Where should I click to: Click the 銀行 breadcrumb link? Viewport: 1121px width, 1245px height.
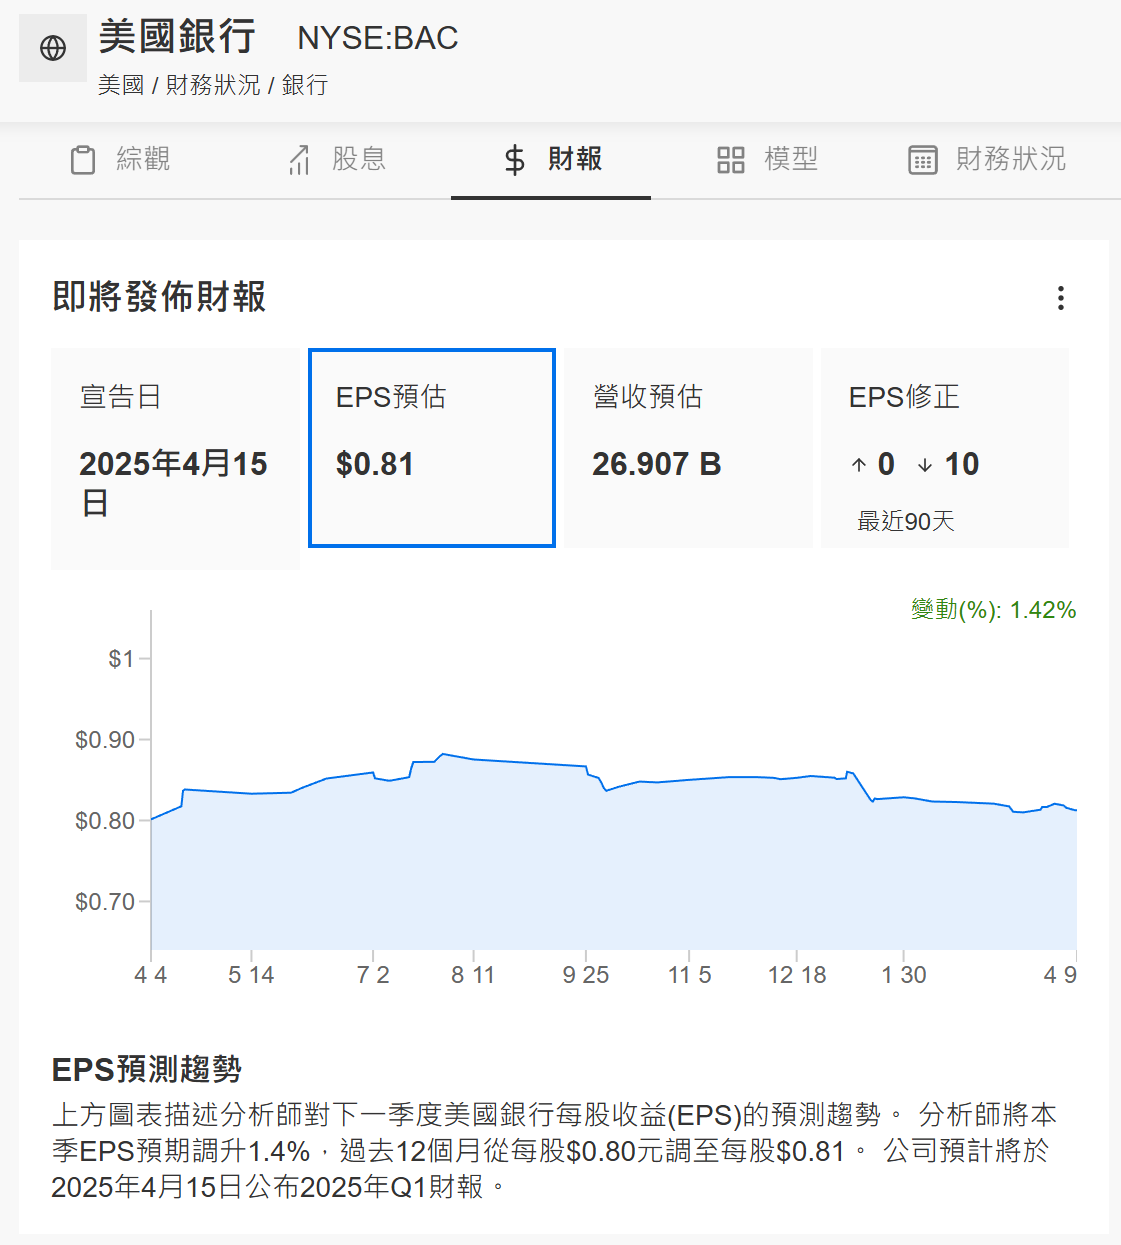pos(305,85)
